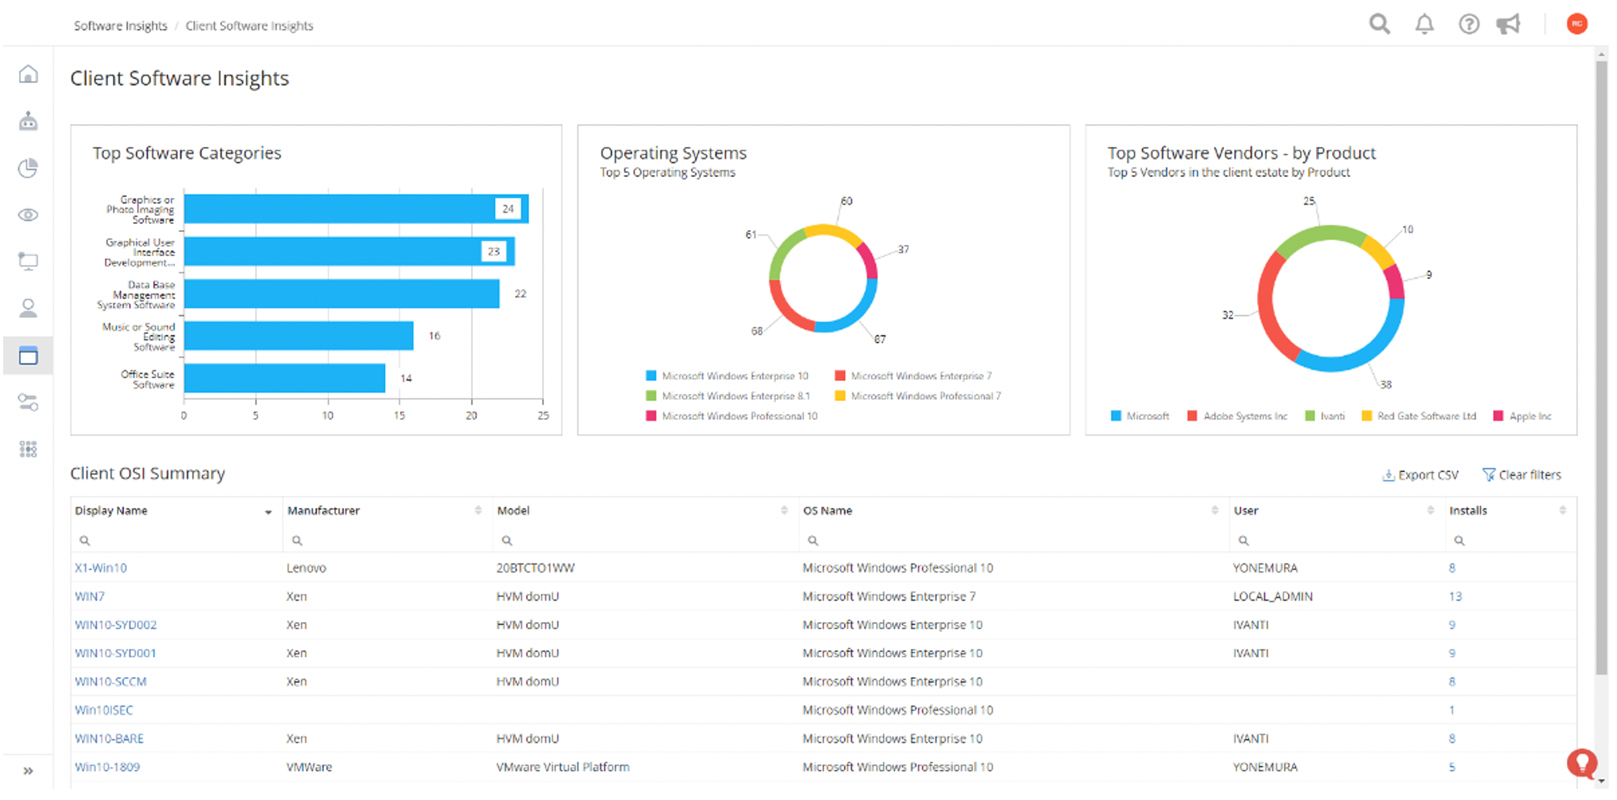
Task: Select the highlighted software window sidebar icon
Action: [x=28, y=355]
